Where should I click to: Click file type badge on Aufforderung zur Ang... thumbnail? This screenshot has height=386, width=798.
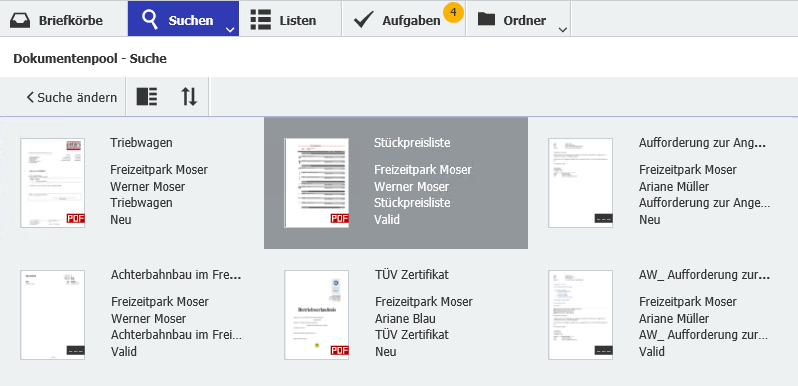[x=604, y=218]
